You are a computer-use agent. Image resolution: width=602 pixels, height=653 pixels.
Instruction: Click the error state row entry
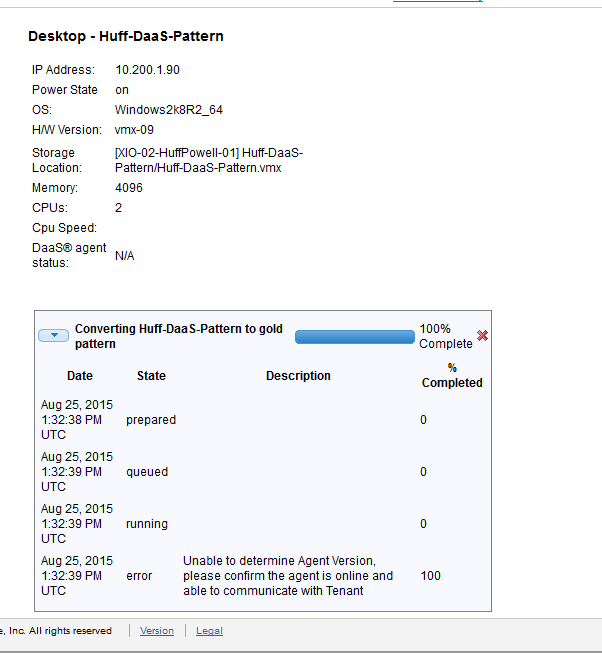coord(139,576)
